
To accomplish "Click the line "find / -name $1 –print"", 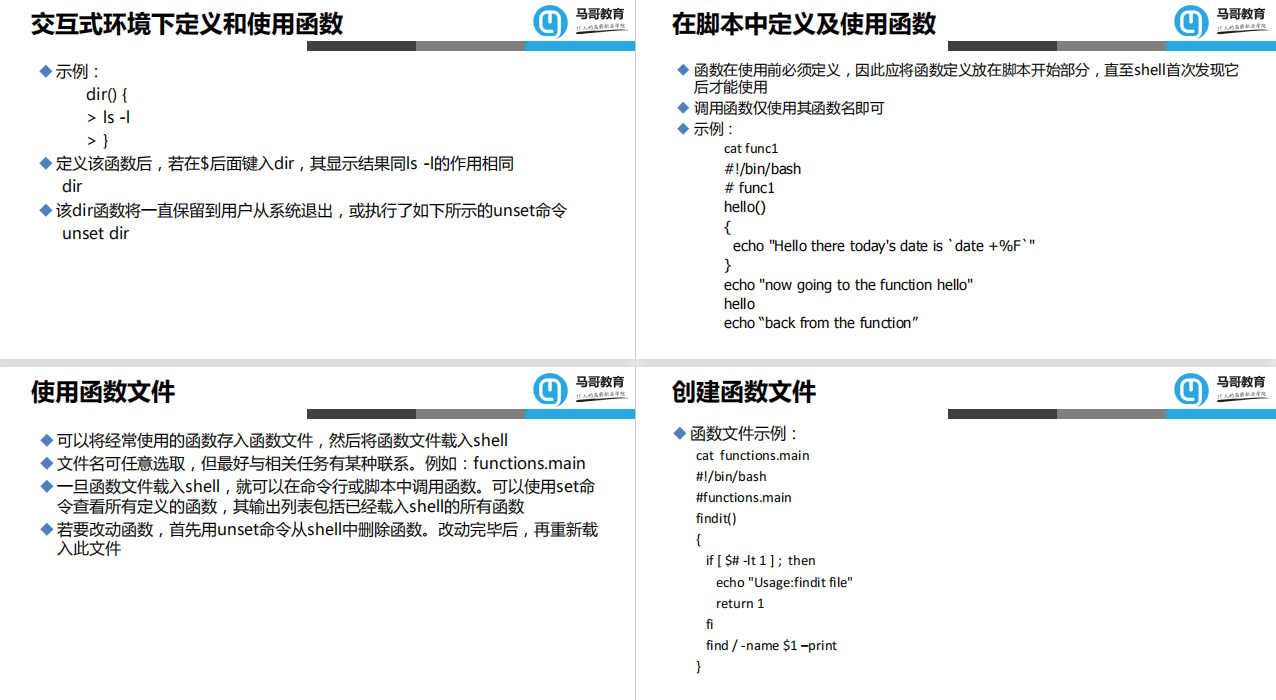I will coord(771,645).
